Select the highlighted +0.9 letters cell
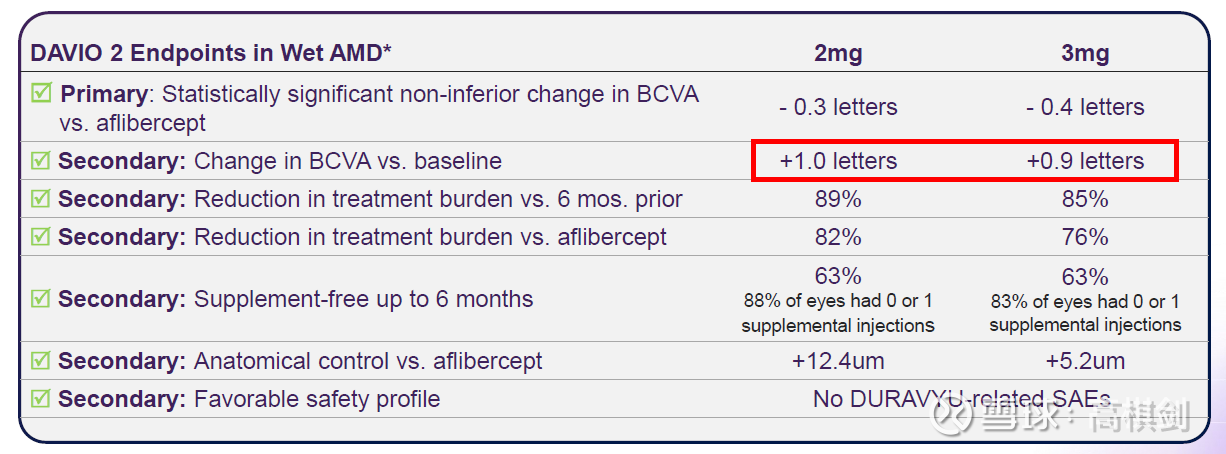Viewport: 1226px width, 454px height. (1085, 161)
